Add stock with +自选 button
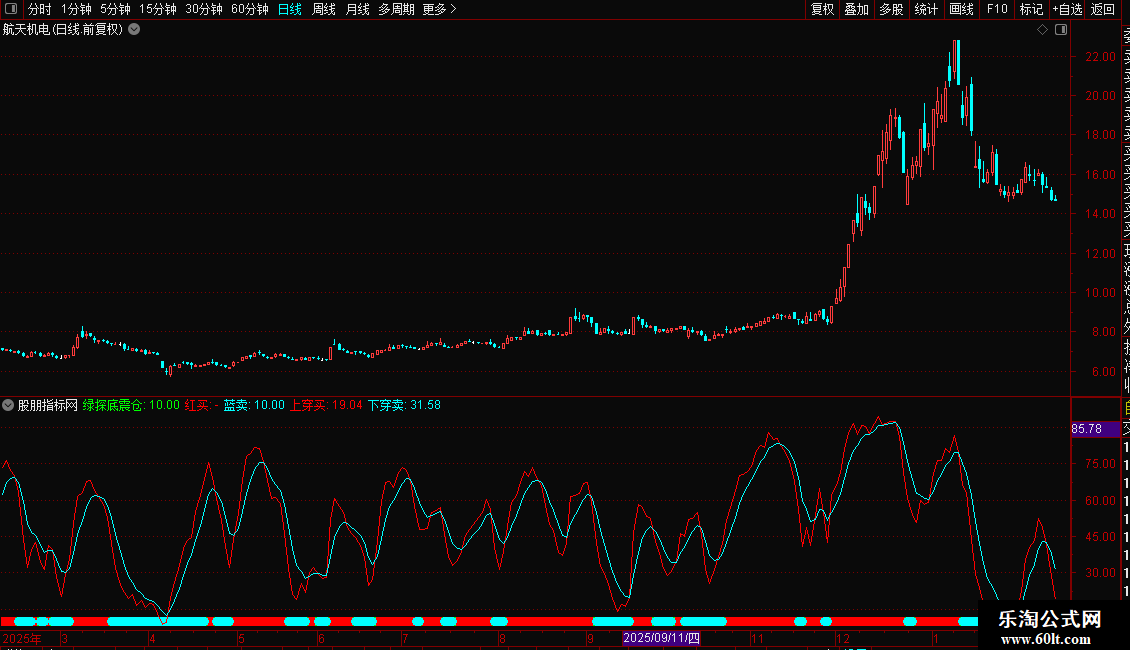 (1067, 9)
